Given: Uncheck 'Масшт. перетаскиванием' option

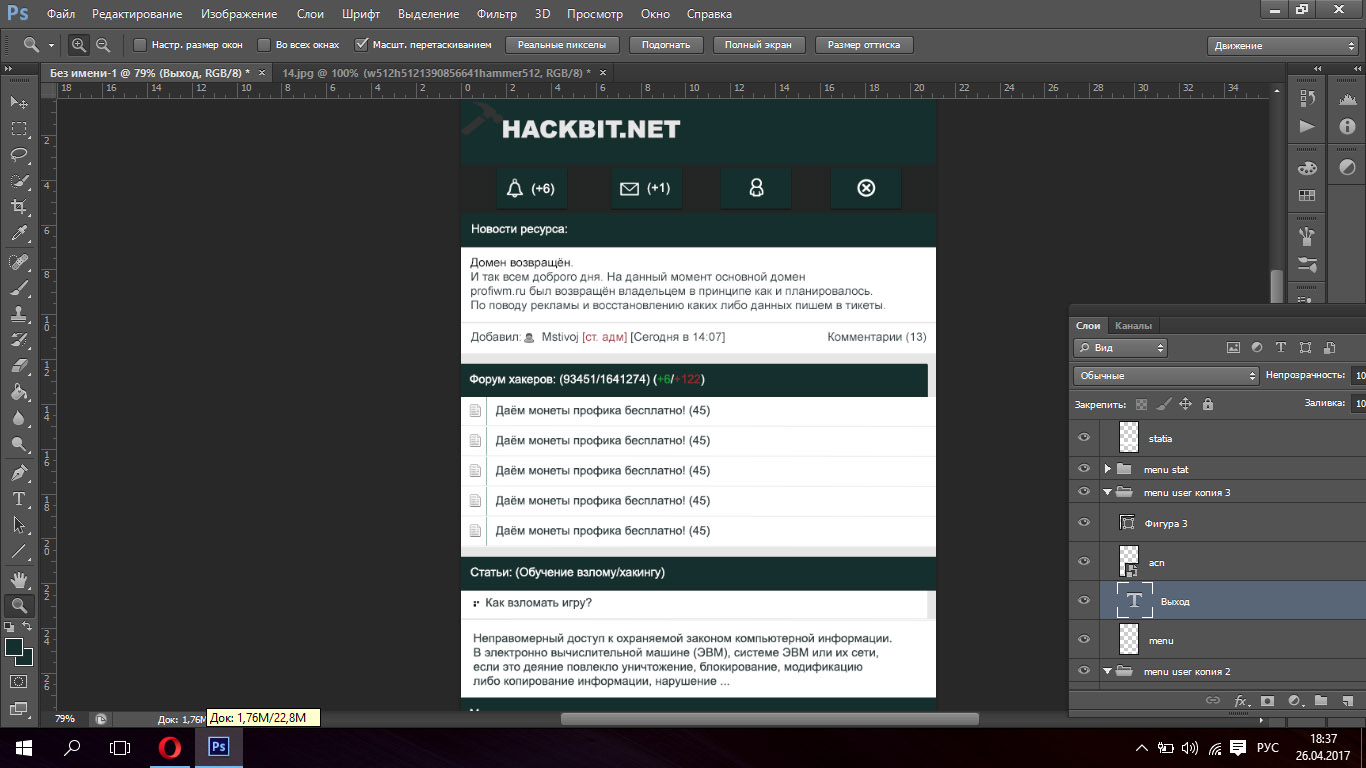Looking at the screenshot, I should coord(362,45).
